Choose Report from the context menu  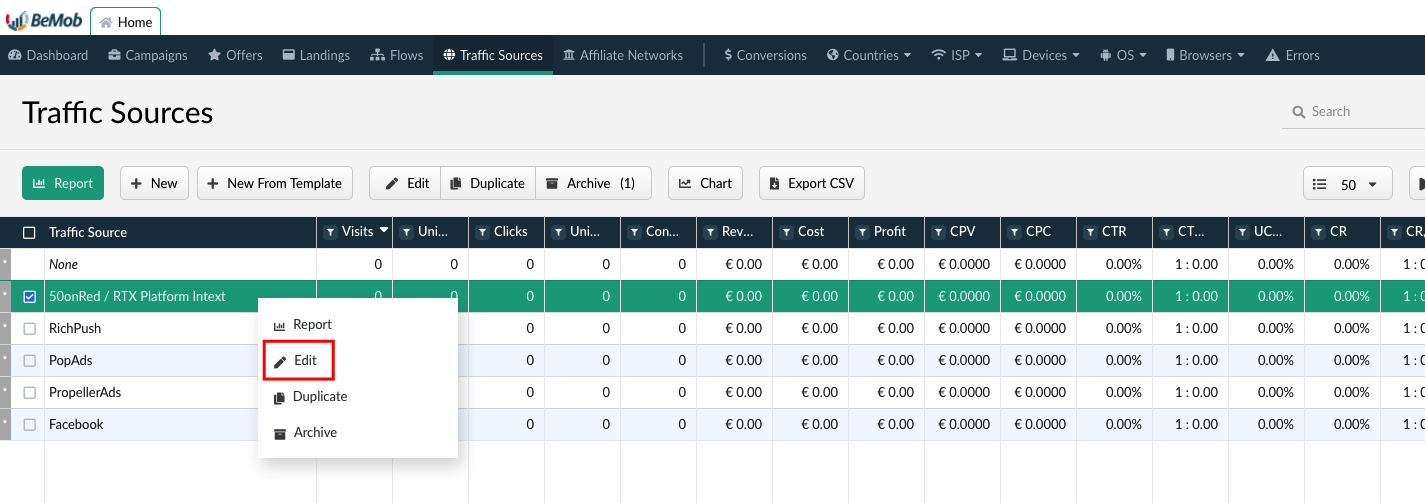358,325
